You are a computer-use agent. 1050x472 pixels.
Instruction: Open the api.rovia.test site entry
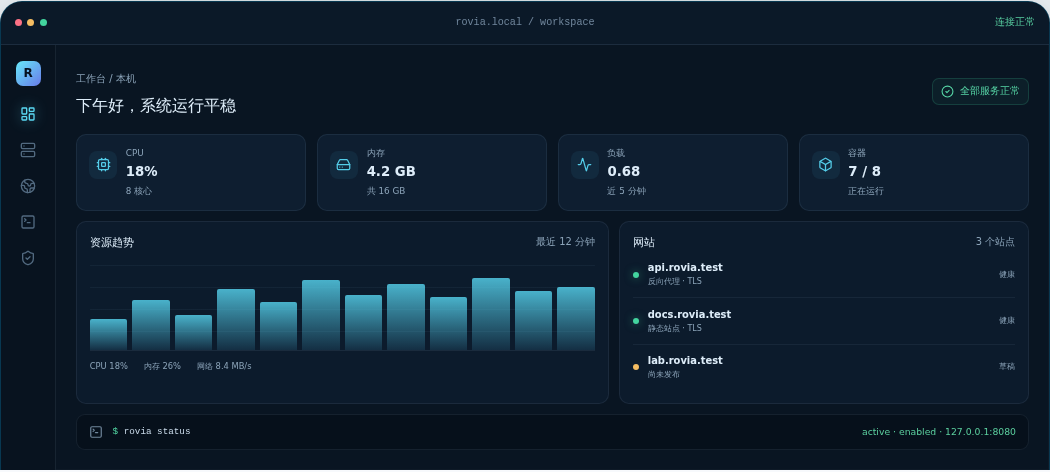[824, 274]
